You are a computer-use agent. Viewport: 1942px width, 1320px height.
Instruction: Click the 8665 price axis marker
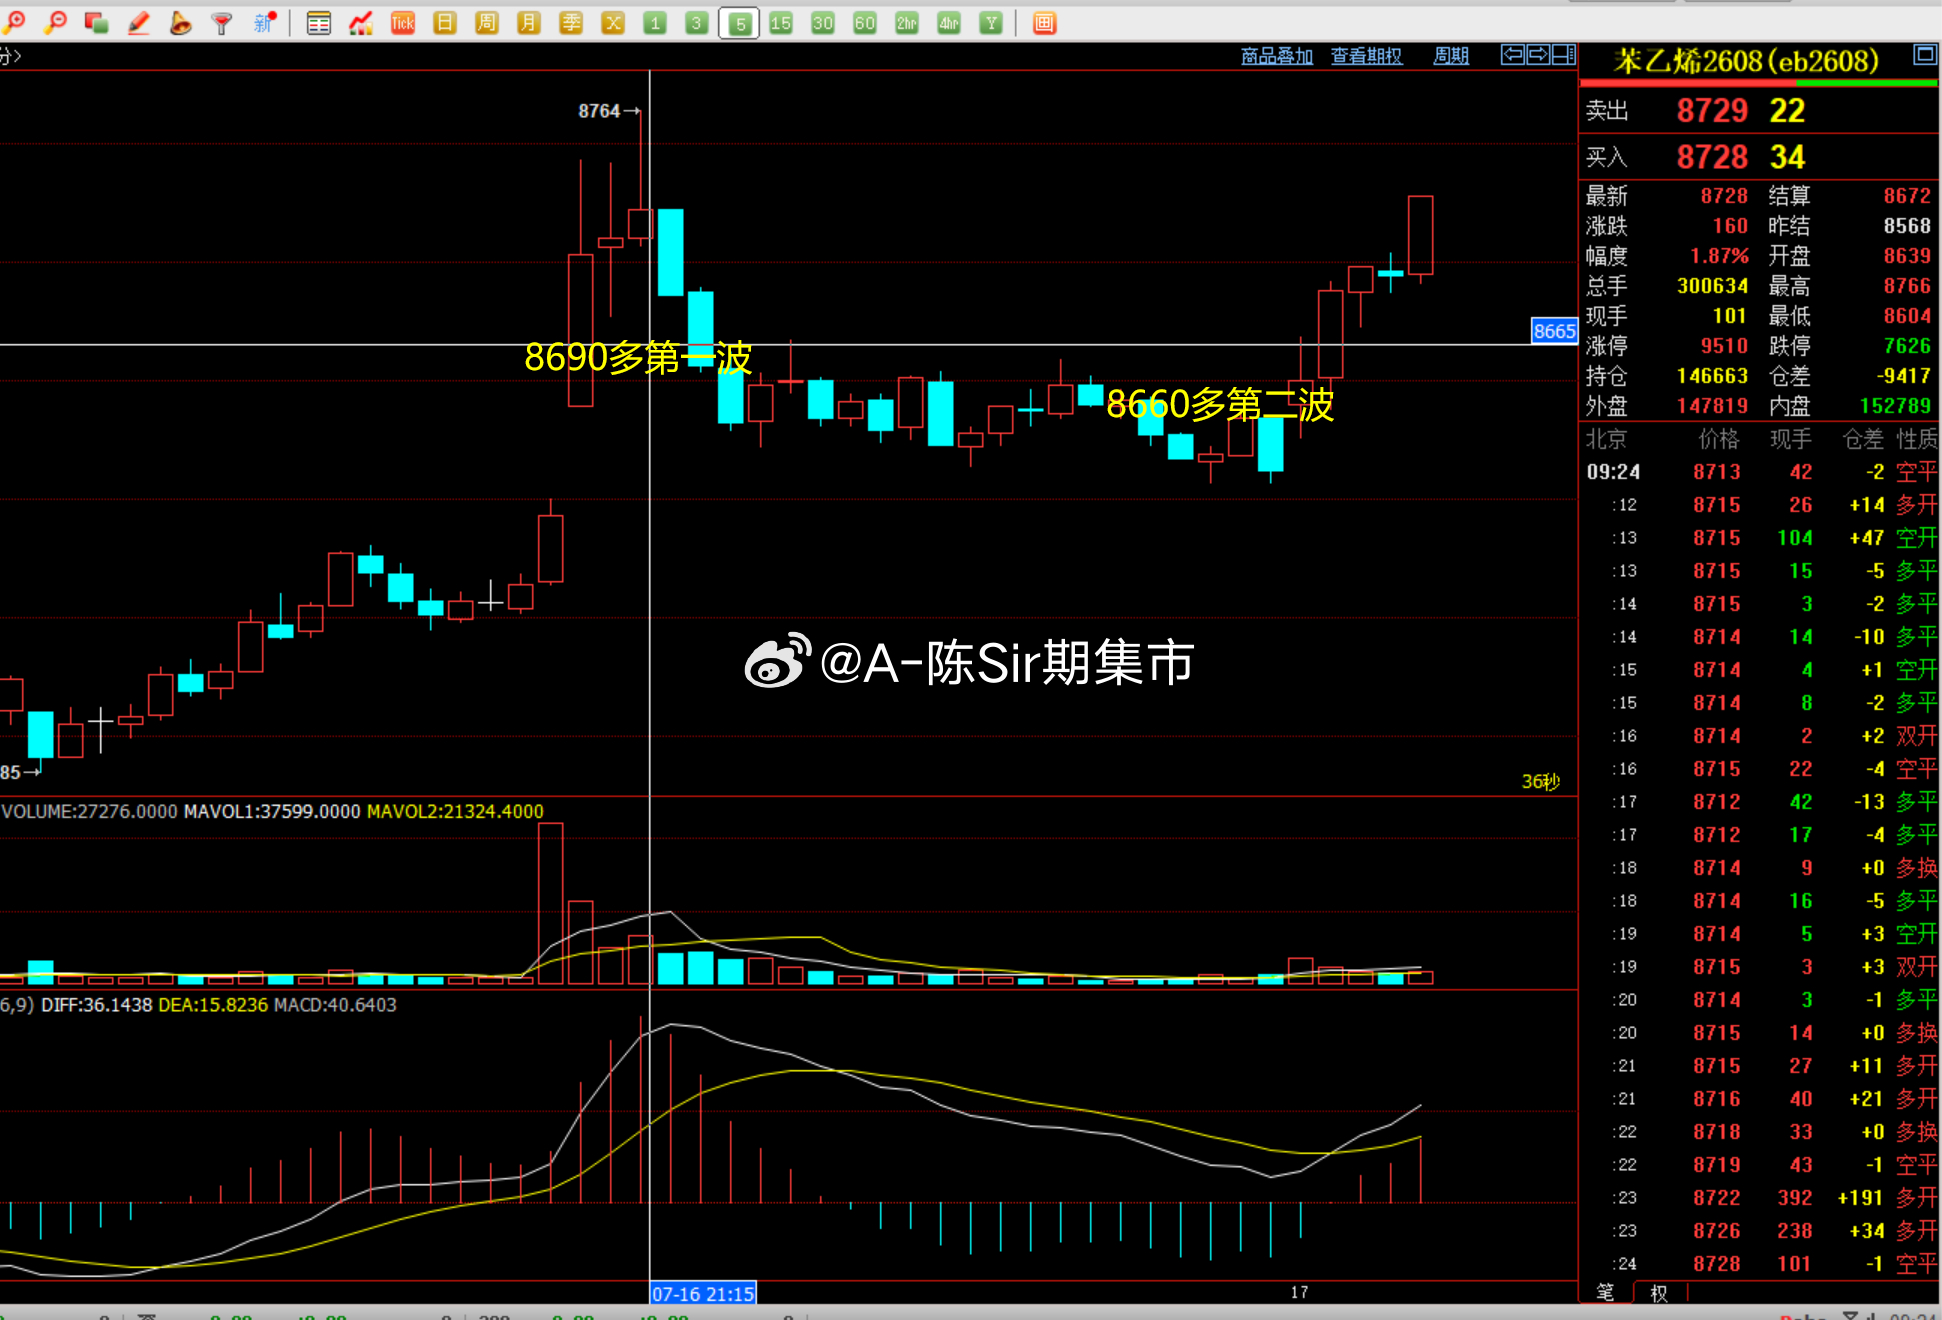[1554, 331]
